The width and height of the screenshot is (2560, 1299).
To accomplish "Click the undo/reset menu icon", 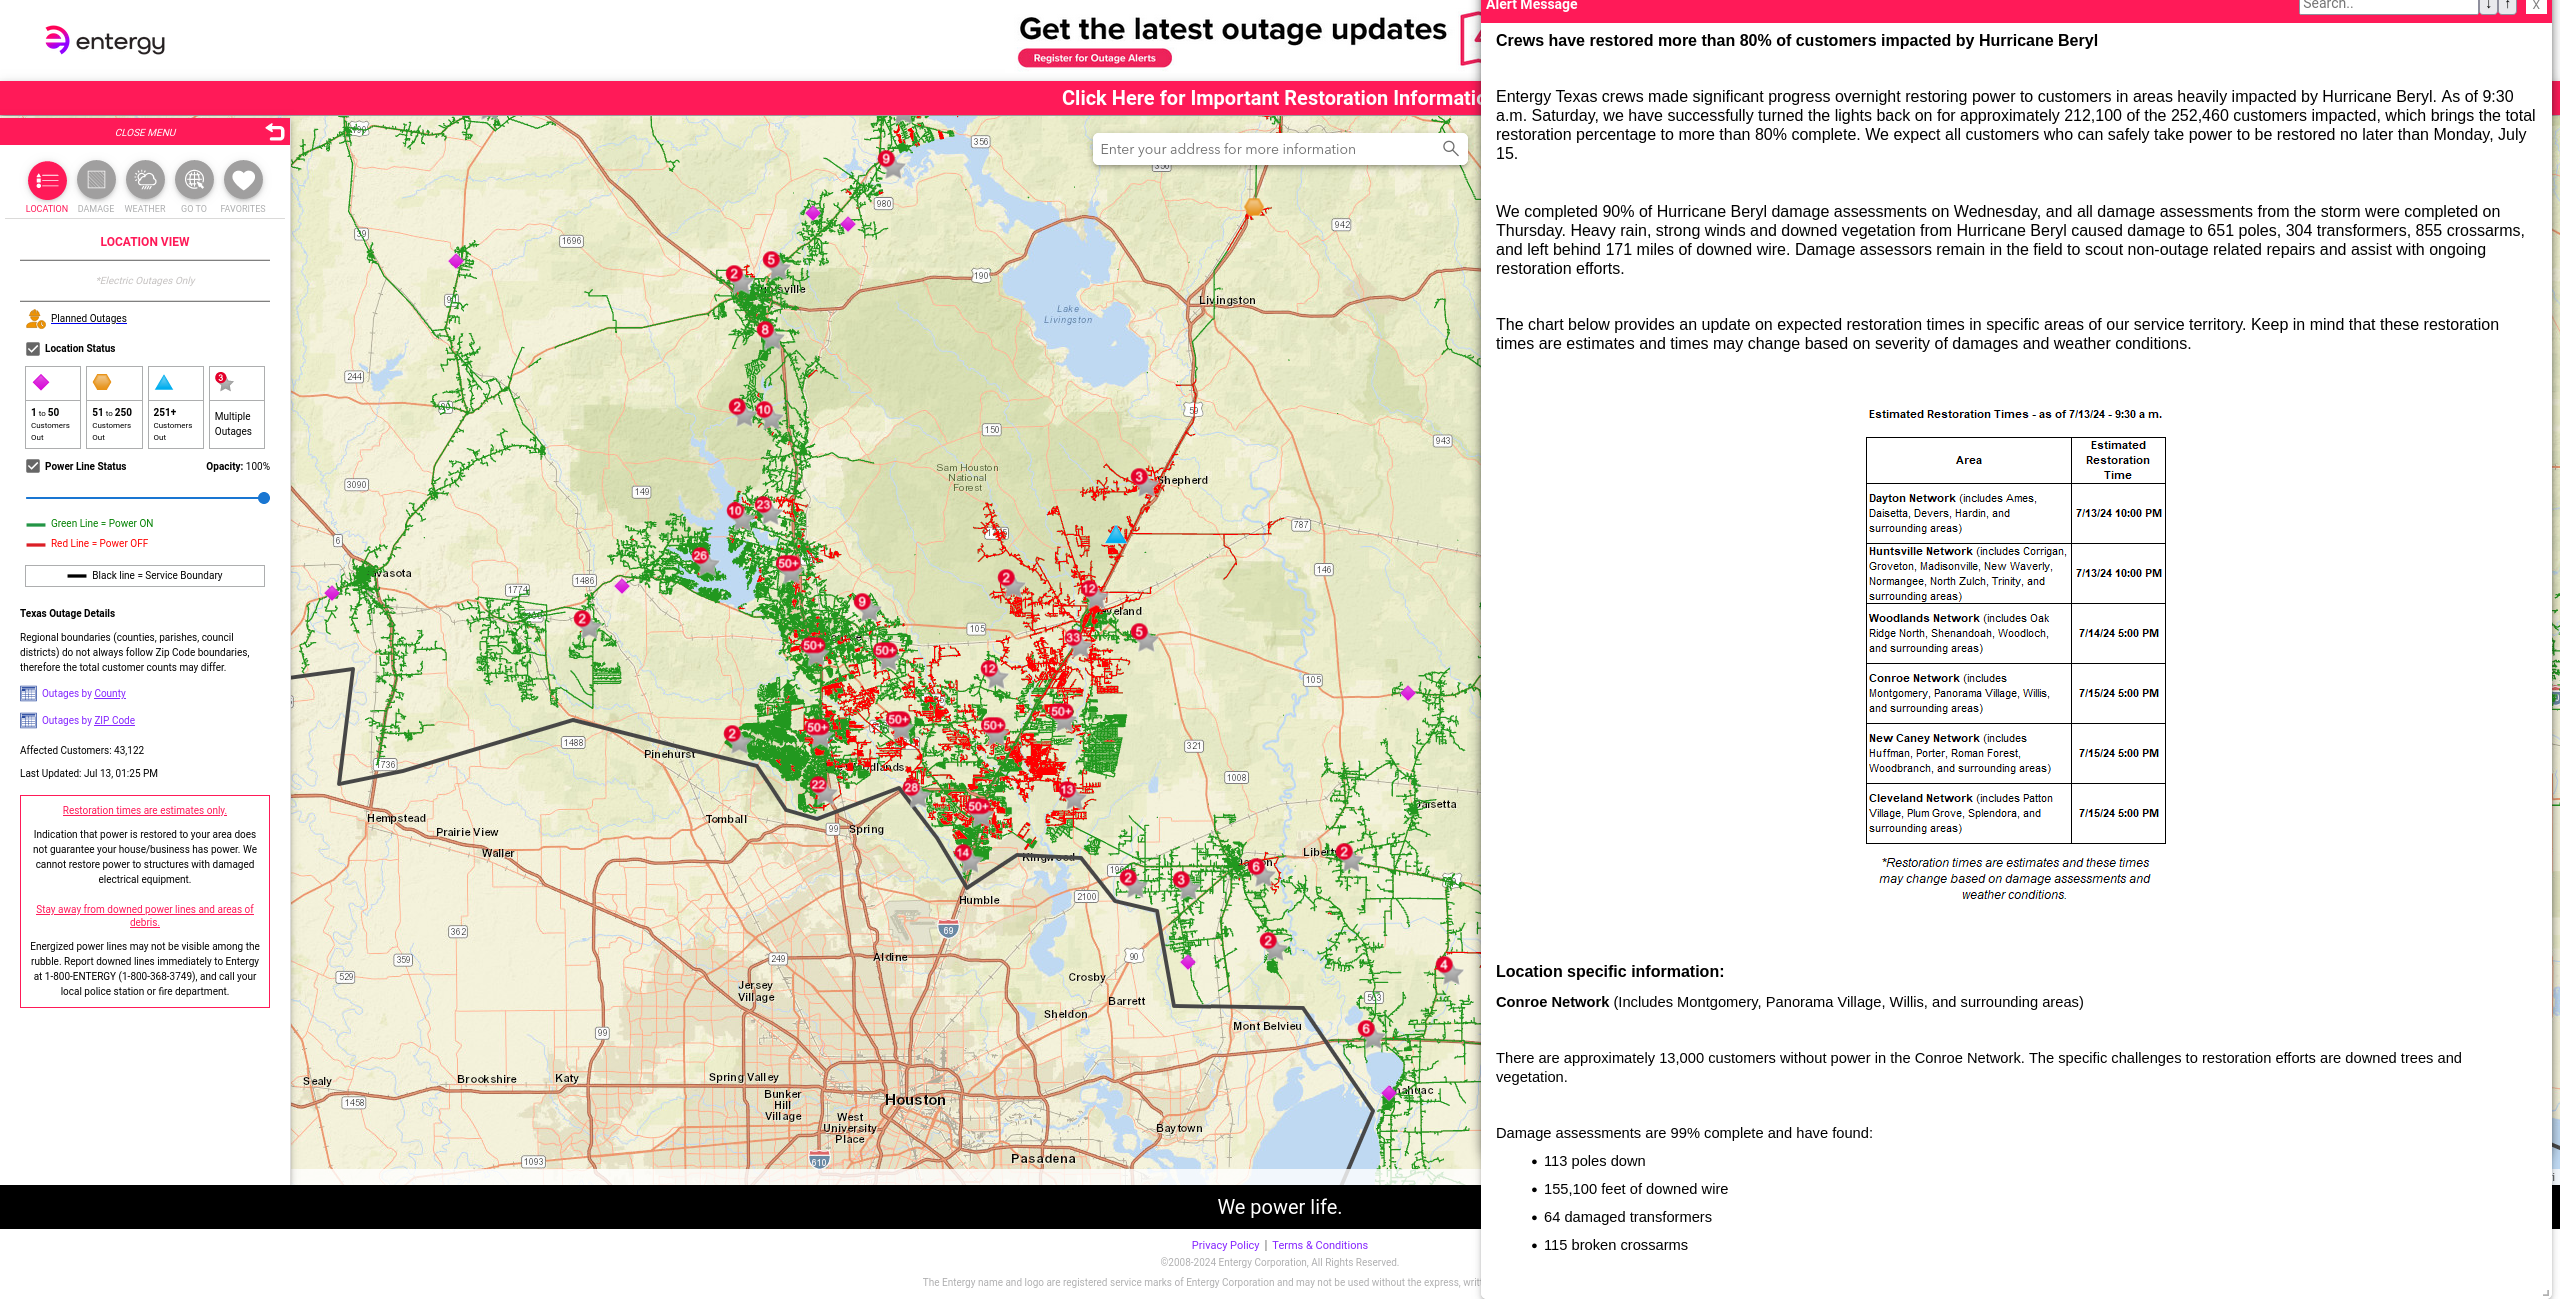I will (x=275, y=131).
